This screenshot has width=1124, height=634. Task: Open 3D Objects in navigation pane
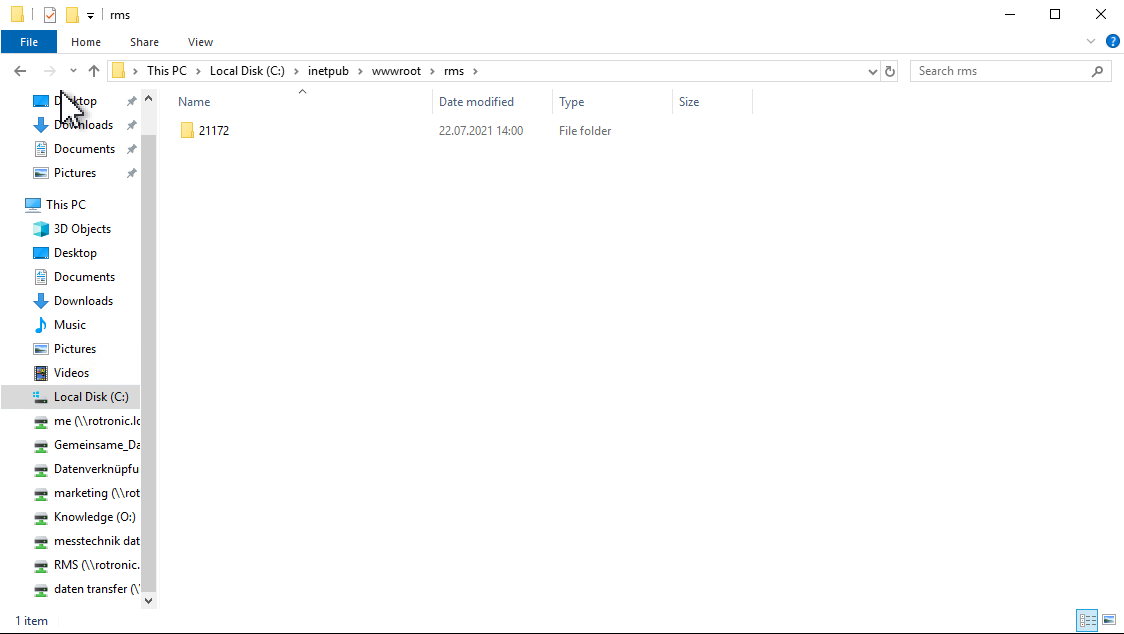coord(82,229)
